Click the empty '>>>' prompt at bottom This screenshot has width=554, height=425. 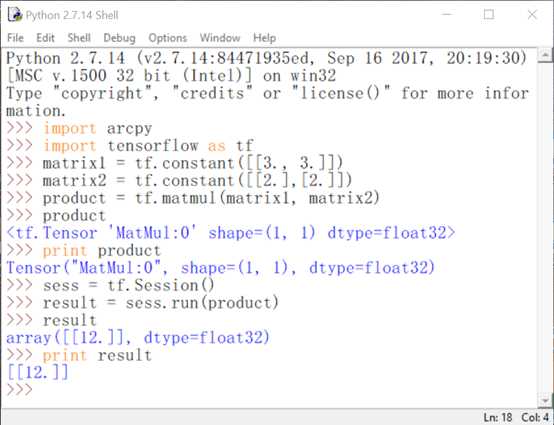[x=19, y=390]
